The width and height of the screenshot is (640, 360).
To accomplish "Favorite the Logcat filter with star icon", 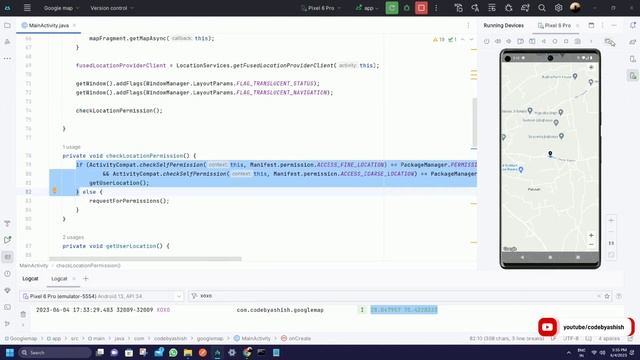I will [x=607, y=296].
